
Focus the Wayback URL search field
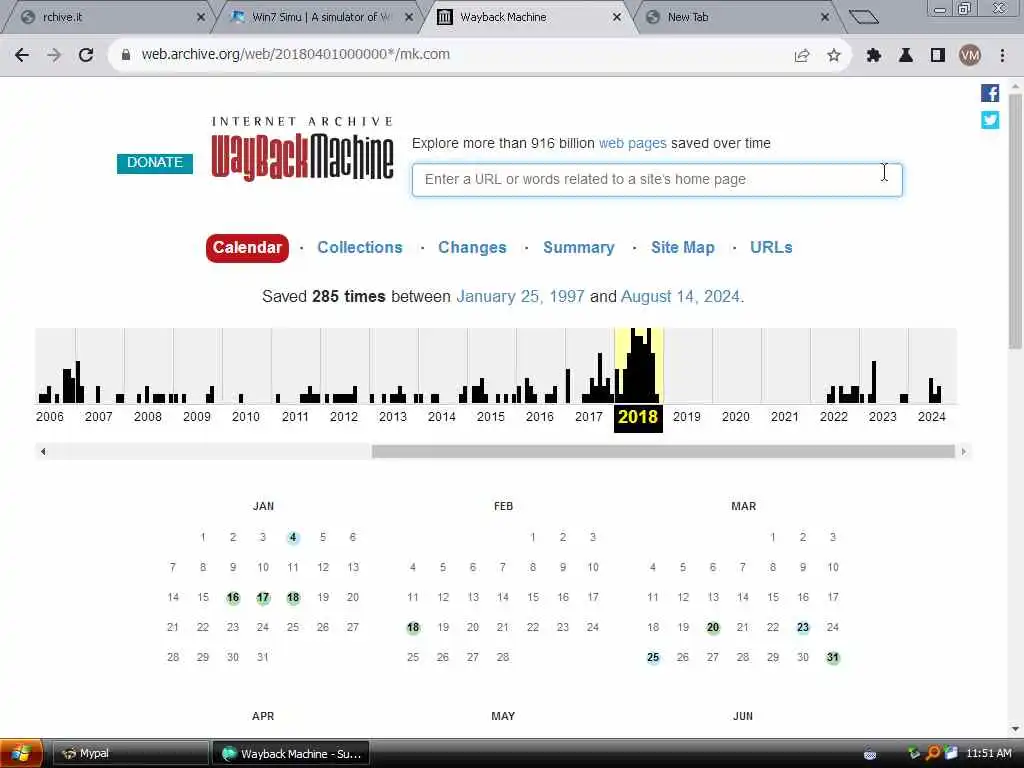click(x=657, y=180)
